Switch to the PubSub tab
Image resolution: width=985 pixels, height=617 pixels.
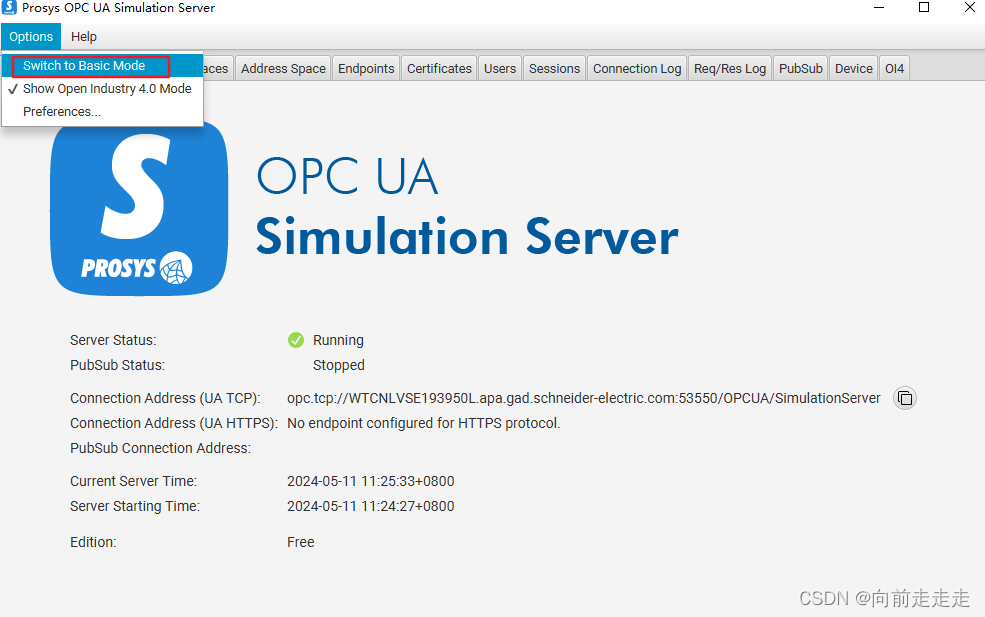point(801,68)
